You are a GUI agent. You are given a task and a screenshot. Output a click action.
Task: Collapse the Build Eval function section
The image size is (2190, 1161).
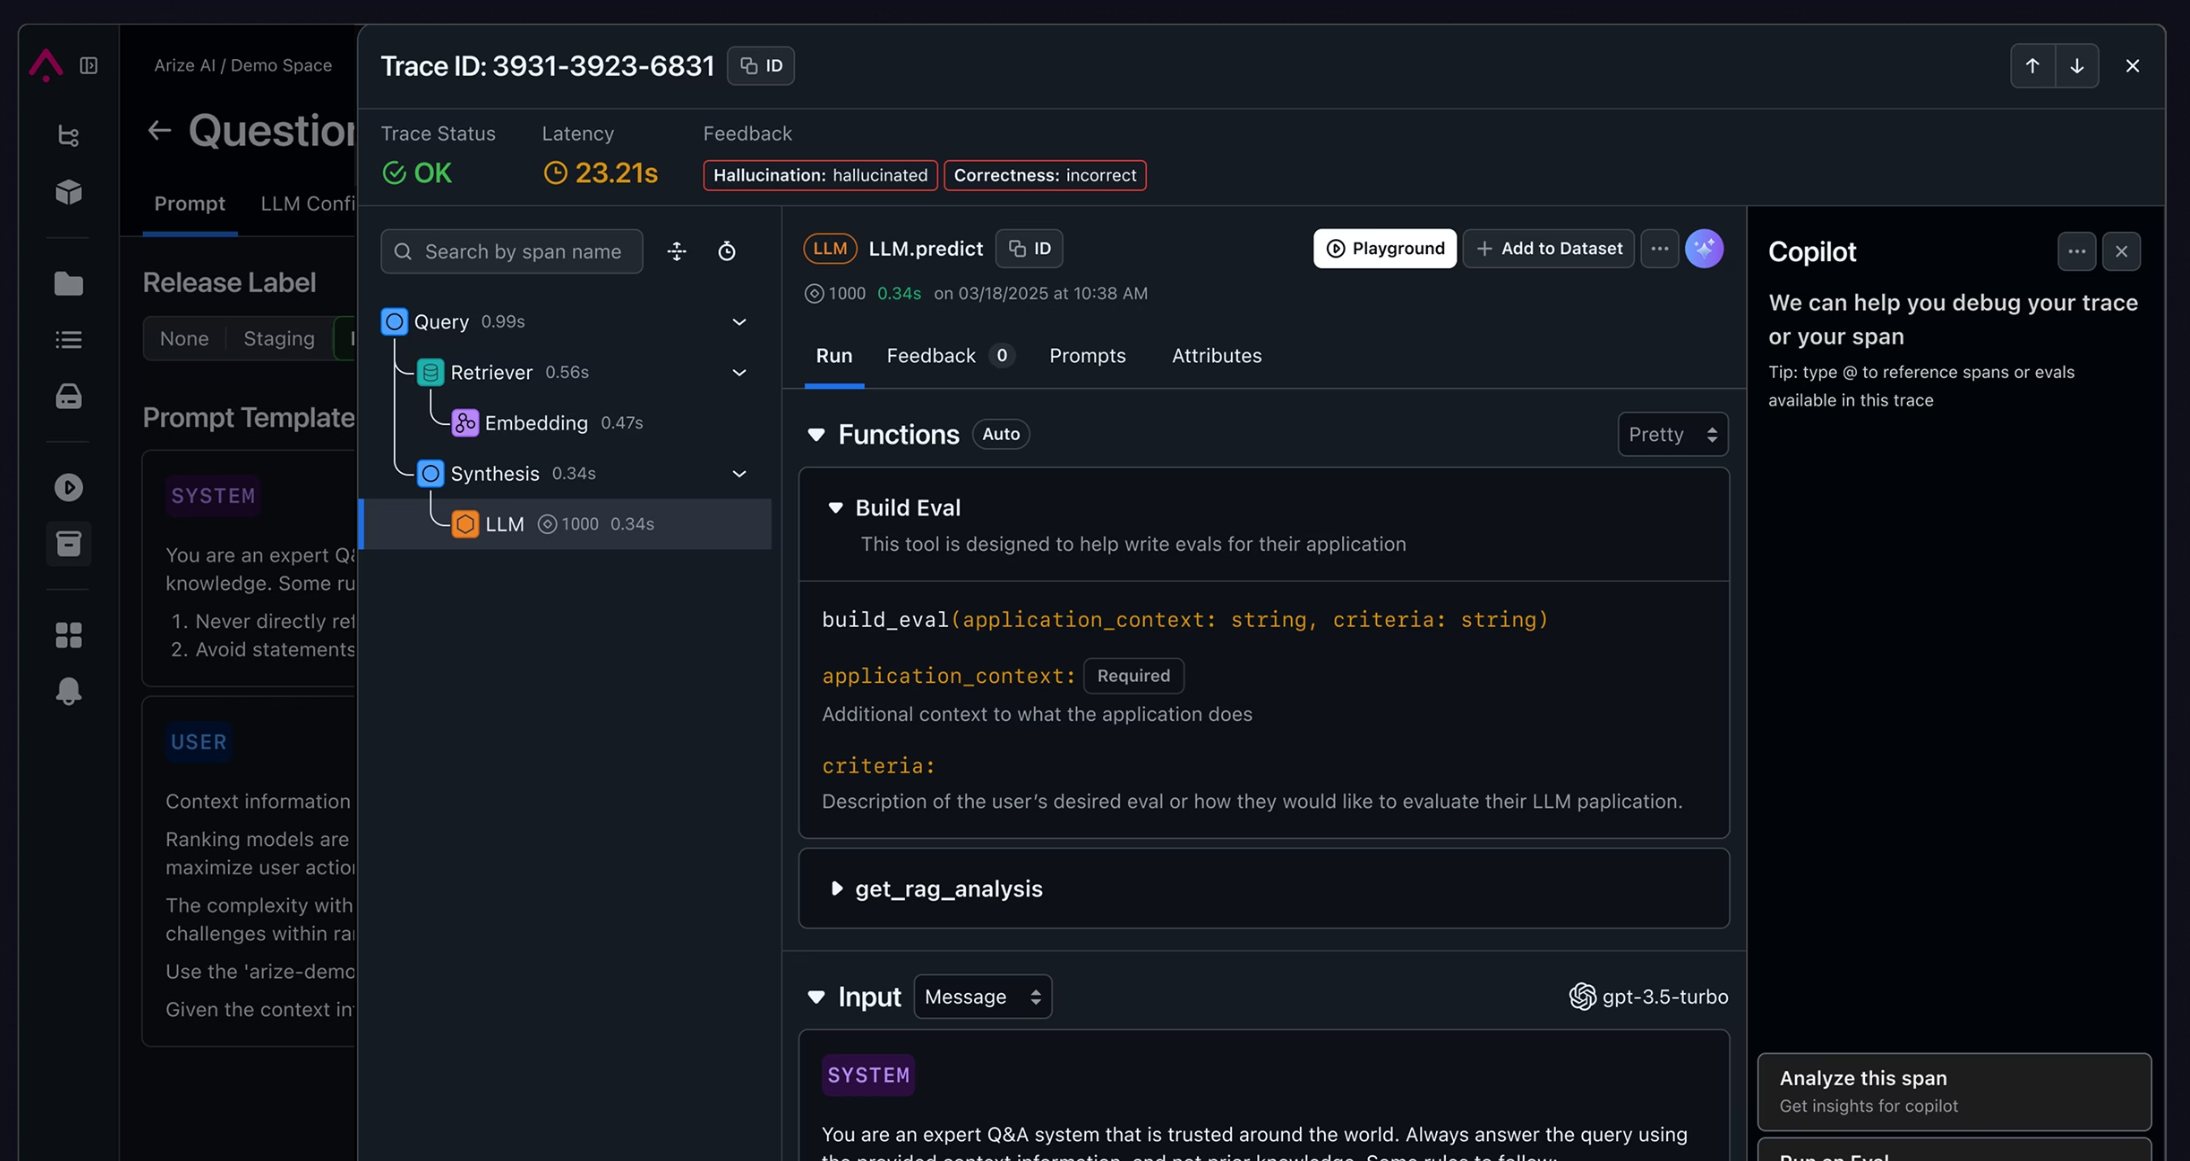pos(836,508)
